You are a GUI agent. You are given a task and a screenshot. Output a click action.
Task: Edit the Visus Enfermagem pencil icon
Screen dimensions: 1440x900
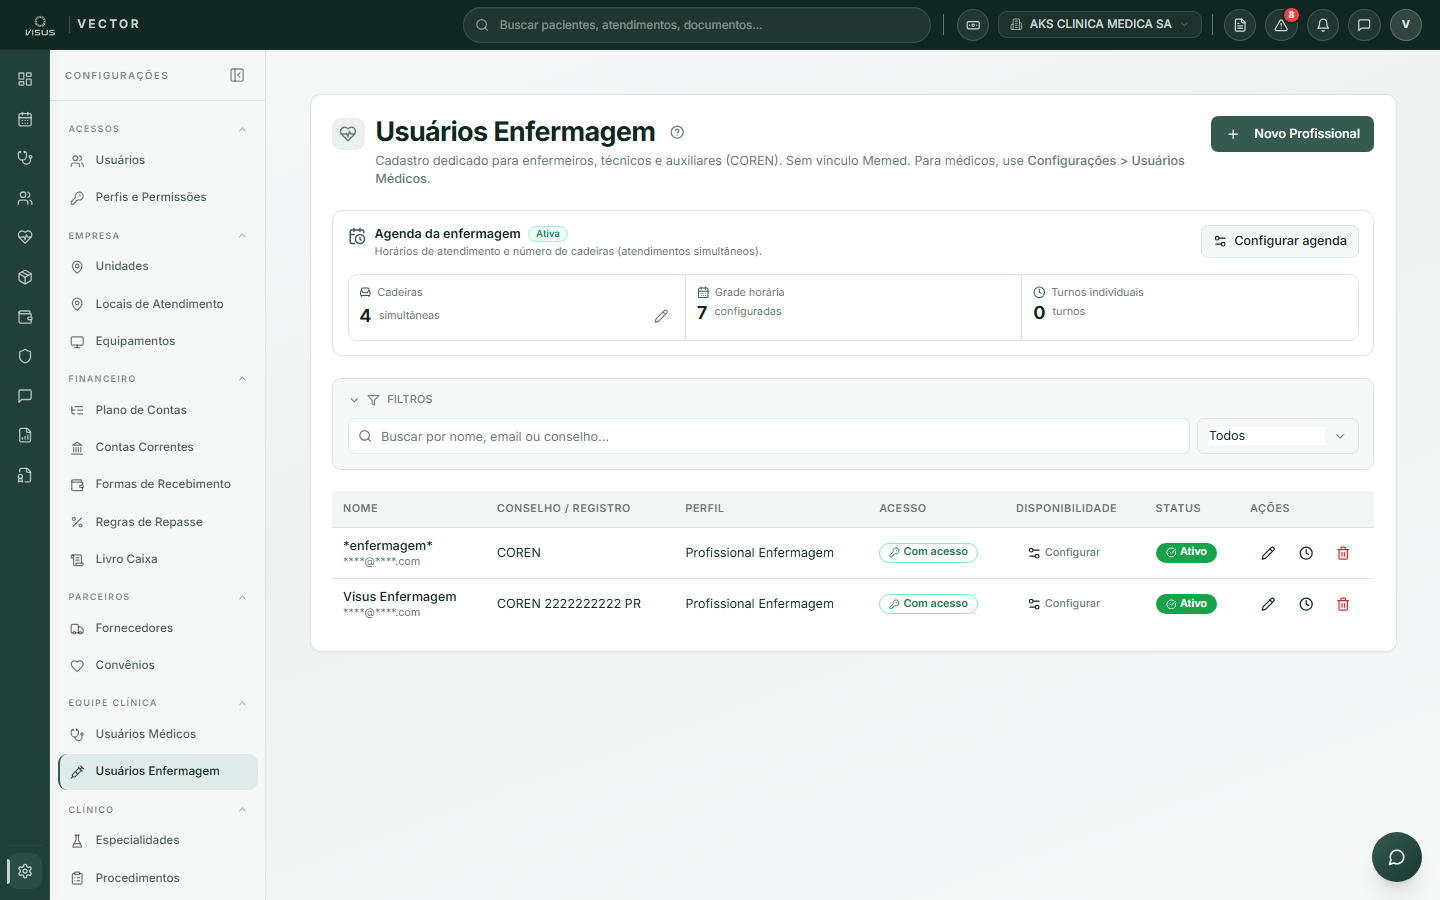pyautogui.click(x=1268, y=604)
